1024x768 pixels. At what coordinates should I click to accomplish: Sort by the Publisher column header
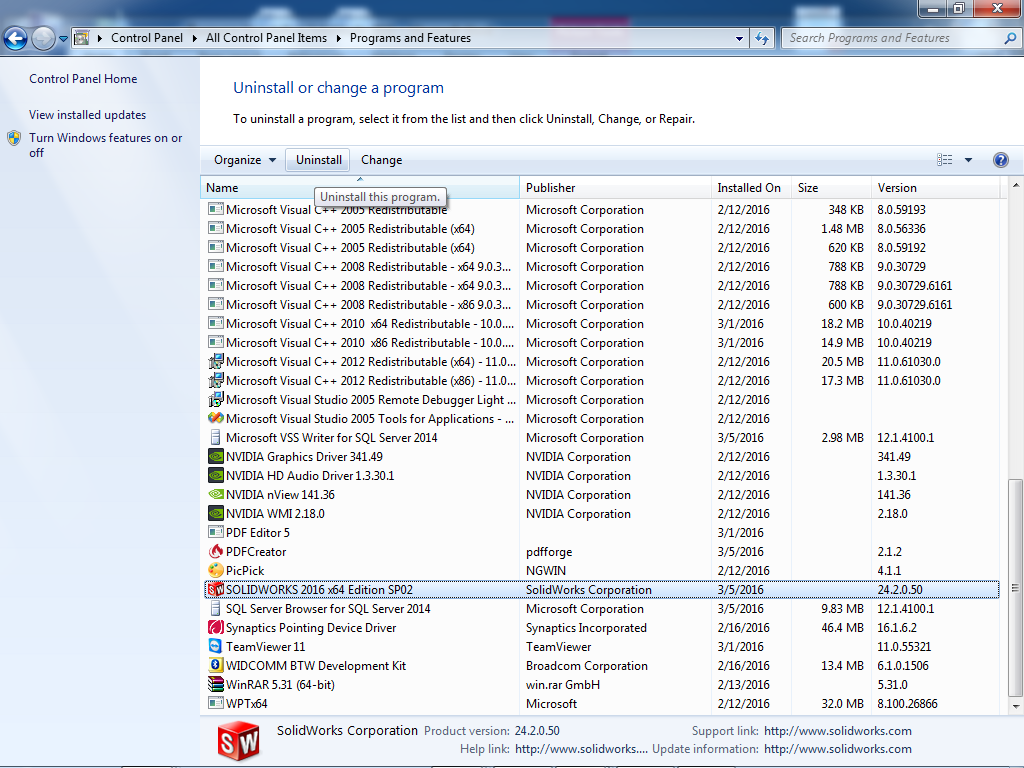point(615,187)
